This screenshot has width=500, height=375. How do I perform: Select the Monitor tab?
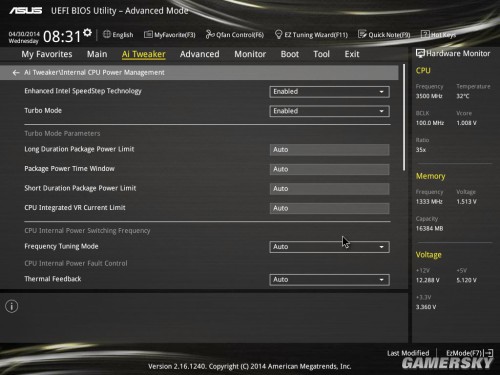point(250,54)
